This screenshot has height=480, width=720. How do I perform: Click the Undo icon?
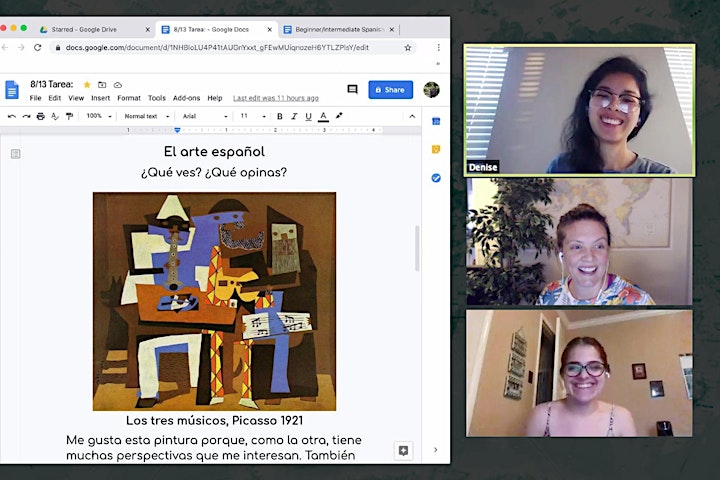[x=12, y=116]
